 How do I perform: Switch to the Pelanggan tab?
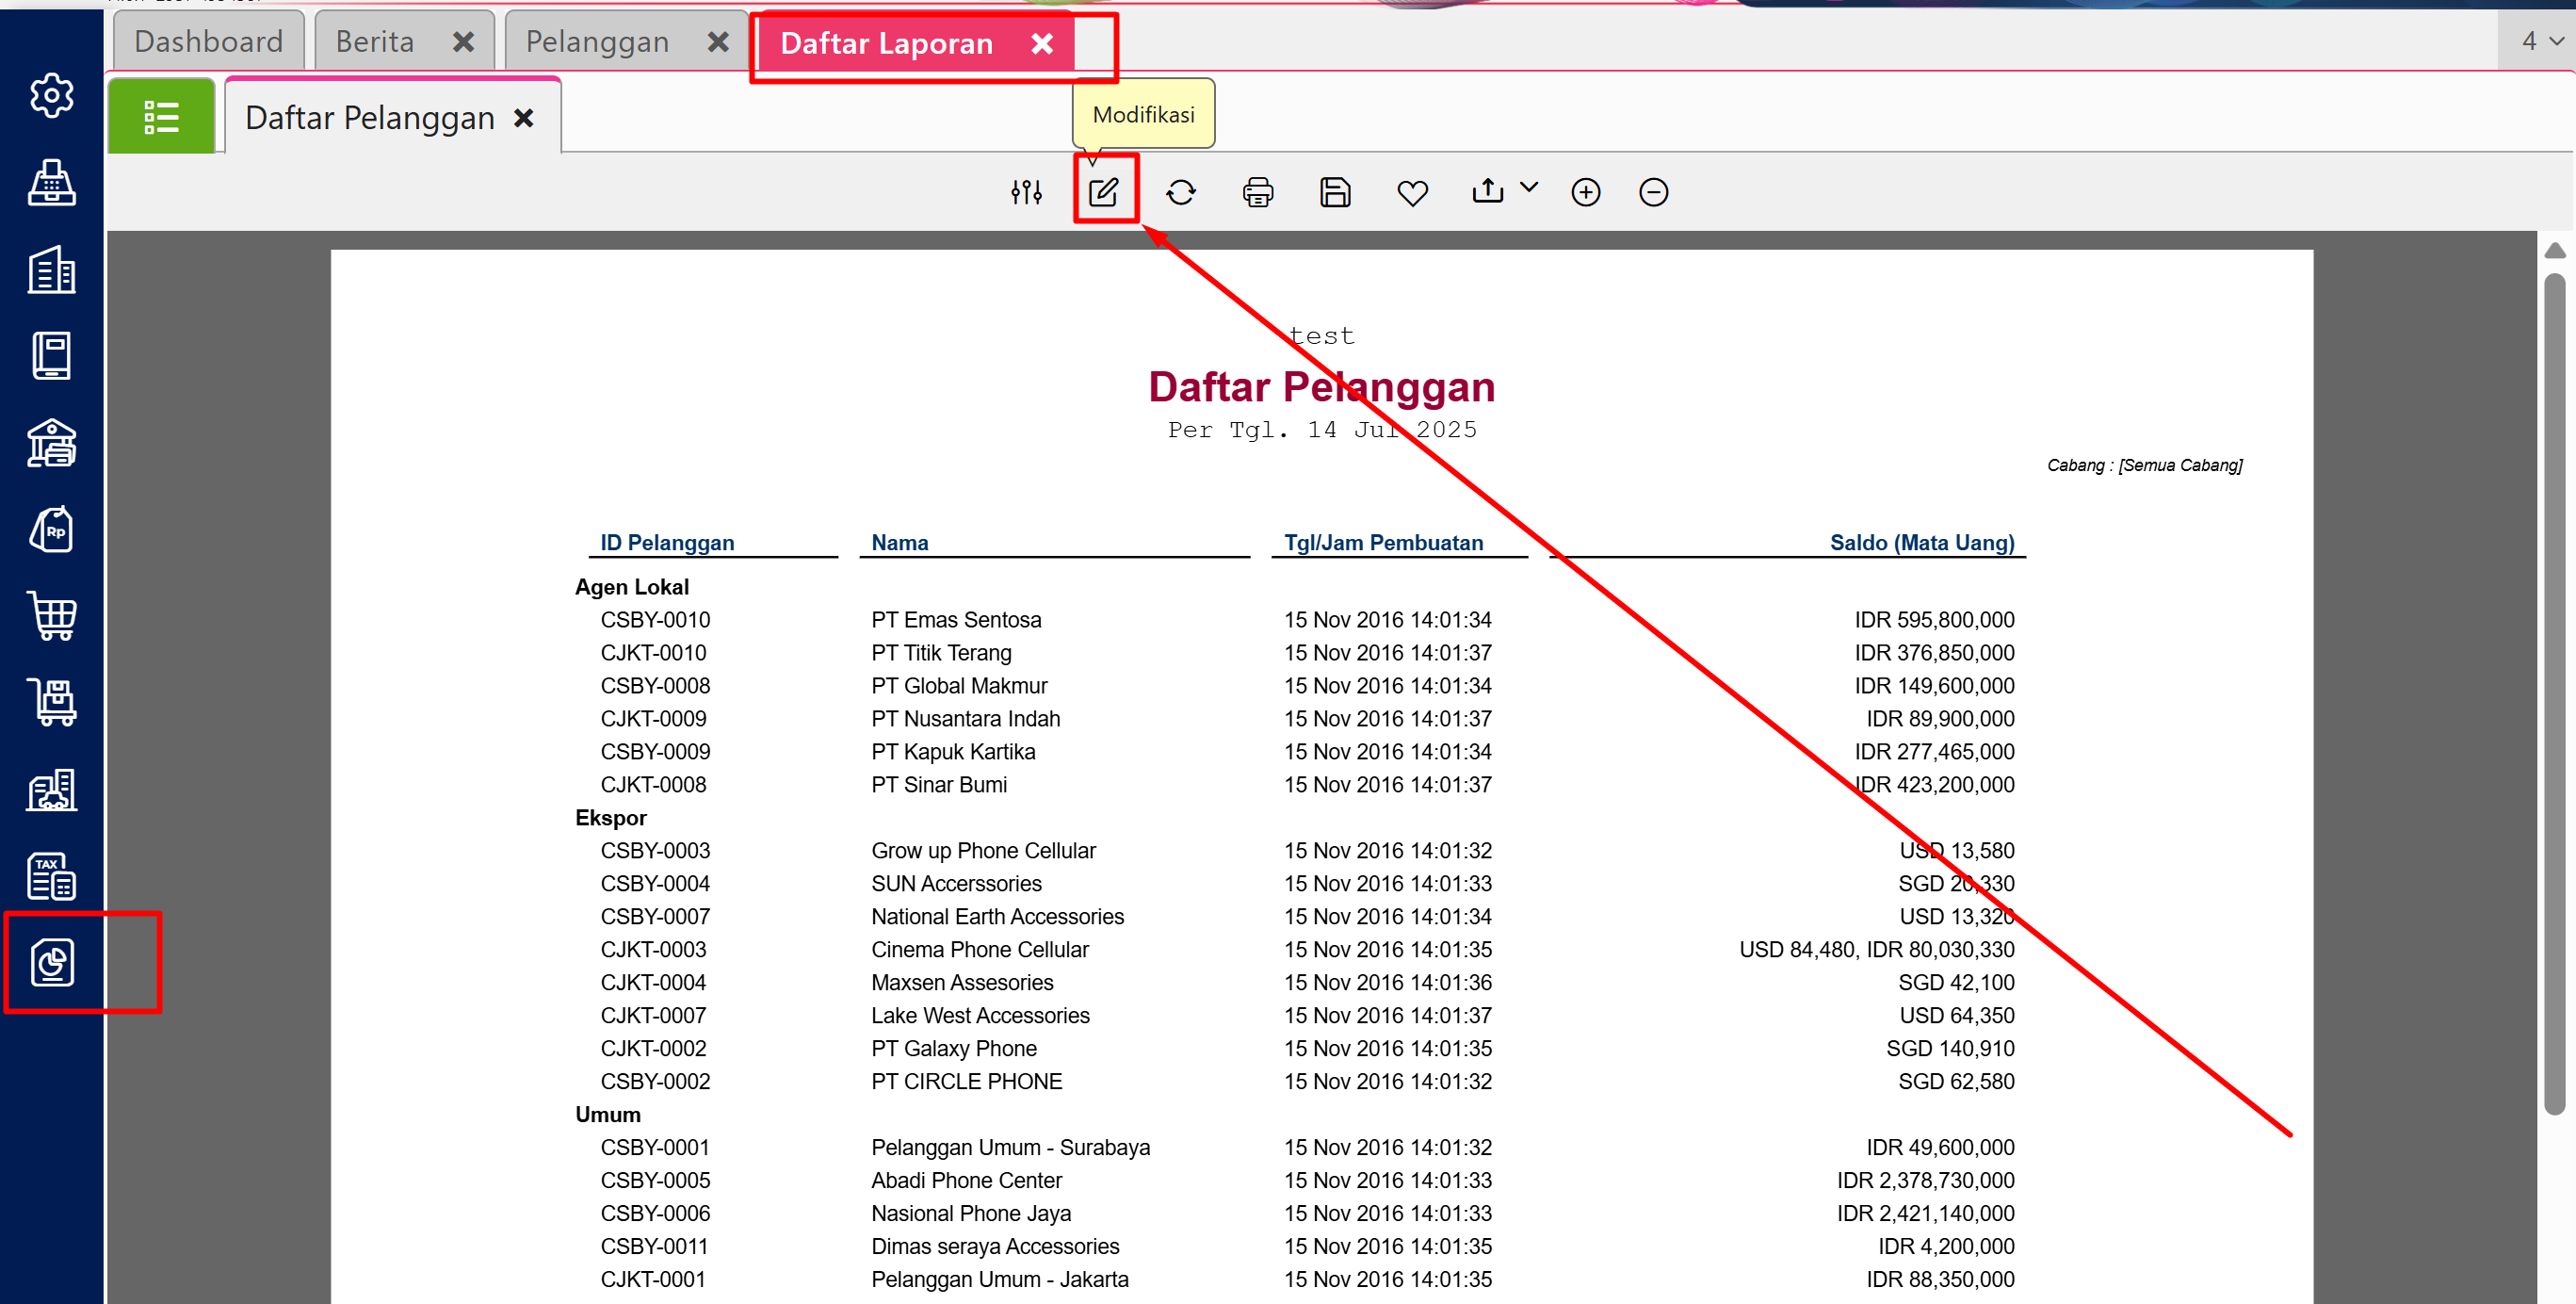coord(597,41)
